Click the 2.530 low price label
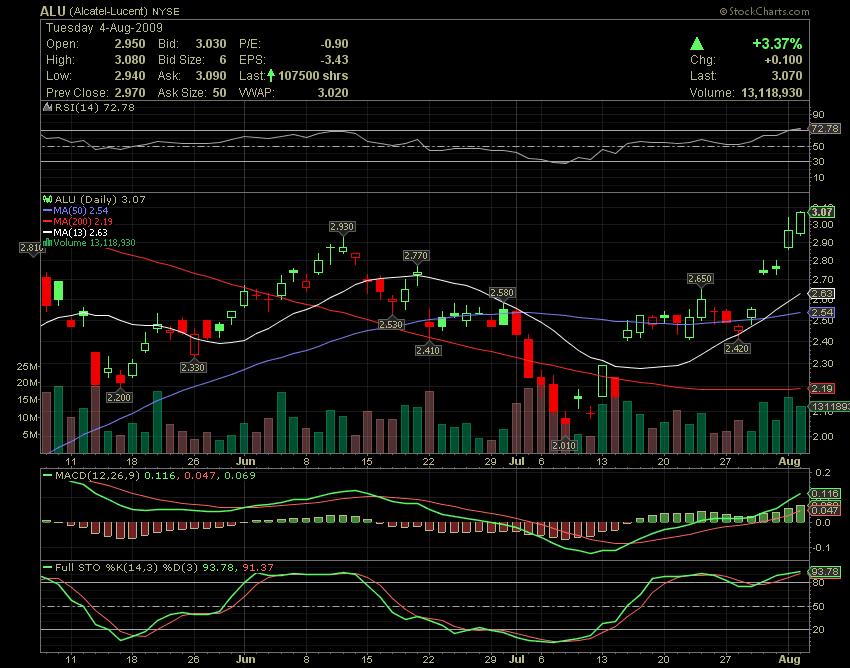The image size is (850, 668). coord(391,324)
